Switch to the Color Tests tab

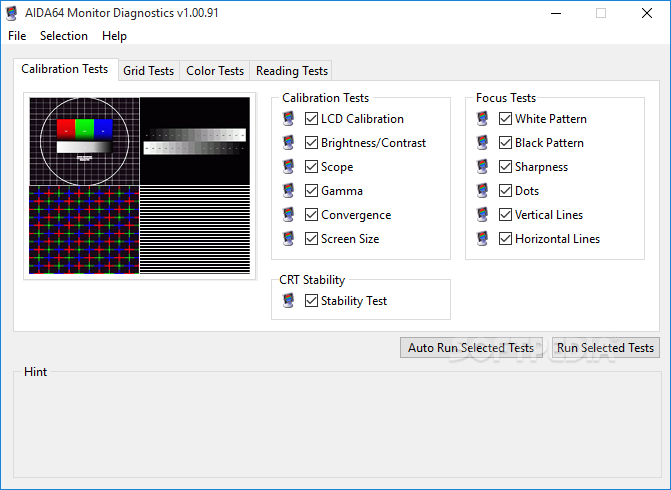(215, 71)
